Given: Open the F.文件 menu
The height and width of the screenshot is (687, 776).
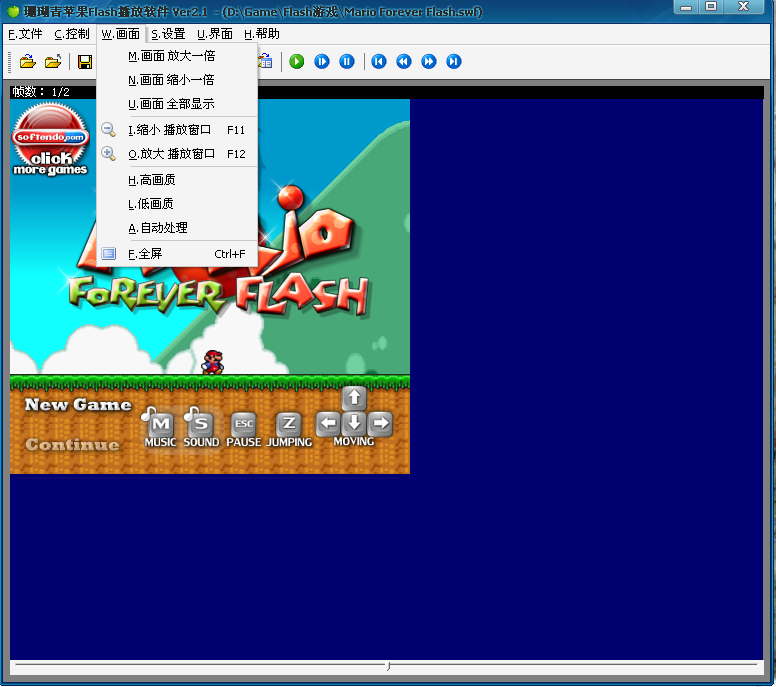Looking at the screenshot, I should point(25,34).
